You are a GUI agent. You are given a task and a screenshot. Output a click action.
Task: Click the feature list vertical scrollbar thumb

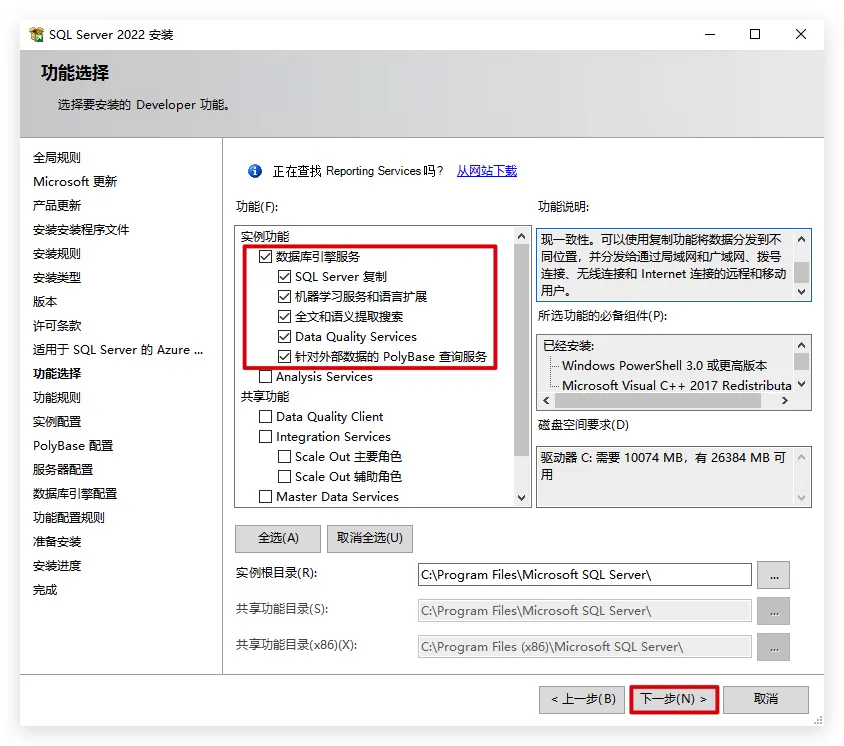(521, 350)
